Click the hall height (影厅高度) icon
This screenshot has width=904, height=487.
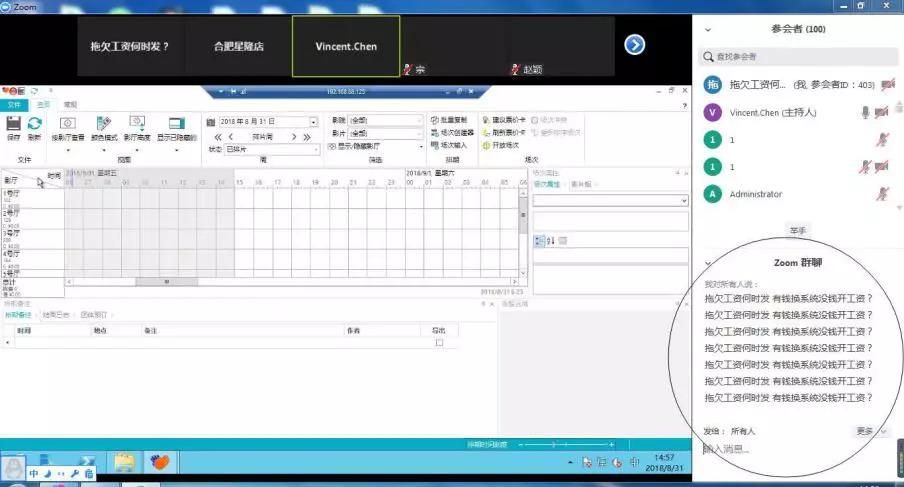pyautogui.click(x=137, y=123)
